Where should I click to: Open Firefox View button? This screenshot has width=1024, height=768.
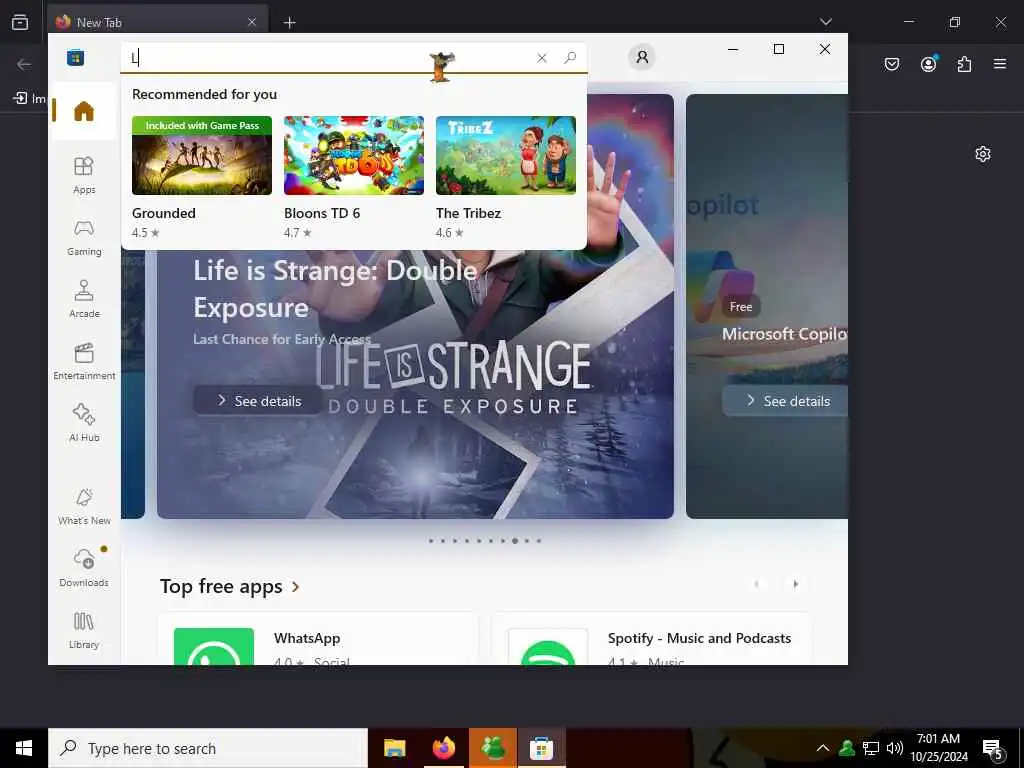pos(20,22)
